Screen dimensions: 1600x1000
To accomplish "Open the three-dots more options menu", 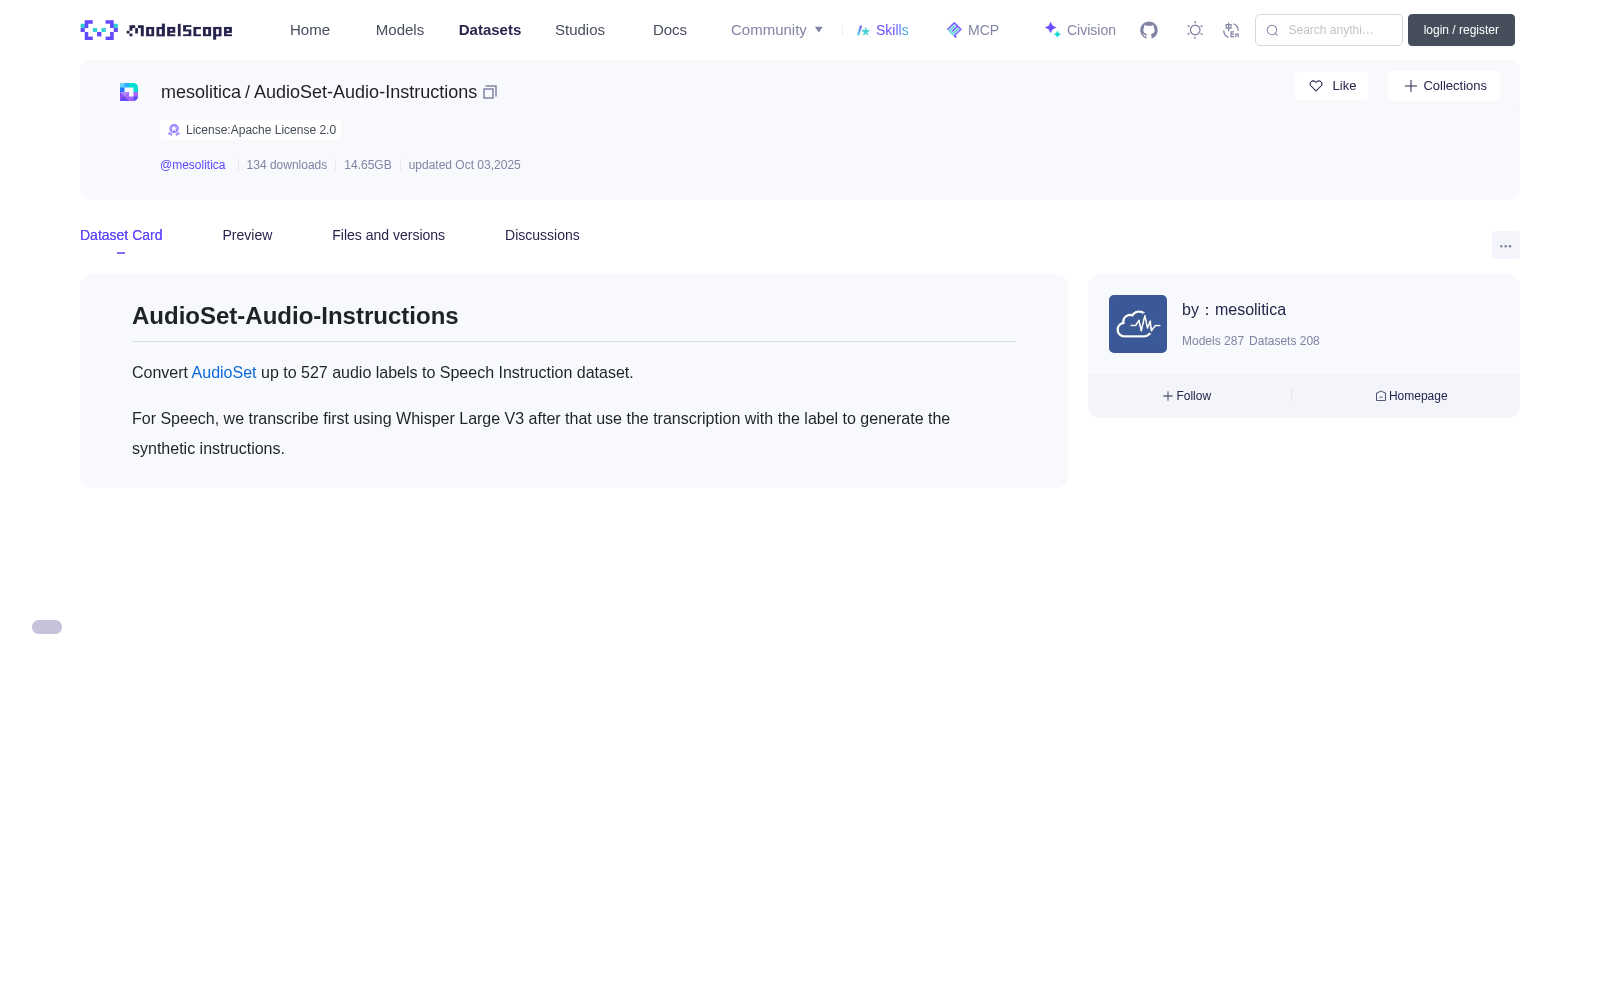I will [x=1506, y=245].
